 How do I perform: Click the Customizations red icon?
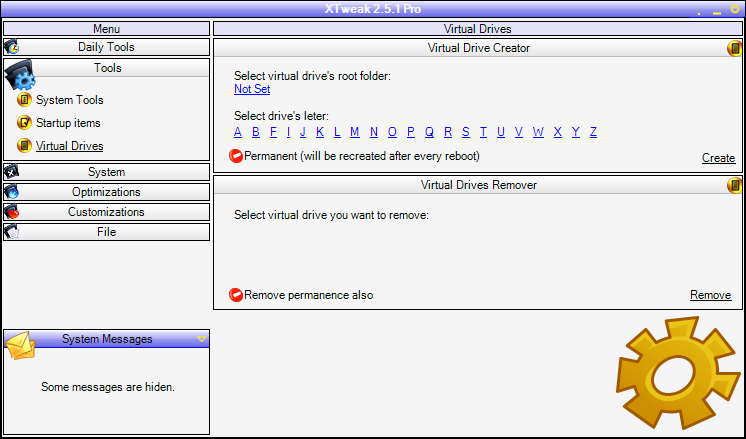point(11,211)
